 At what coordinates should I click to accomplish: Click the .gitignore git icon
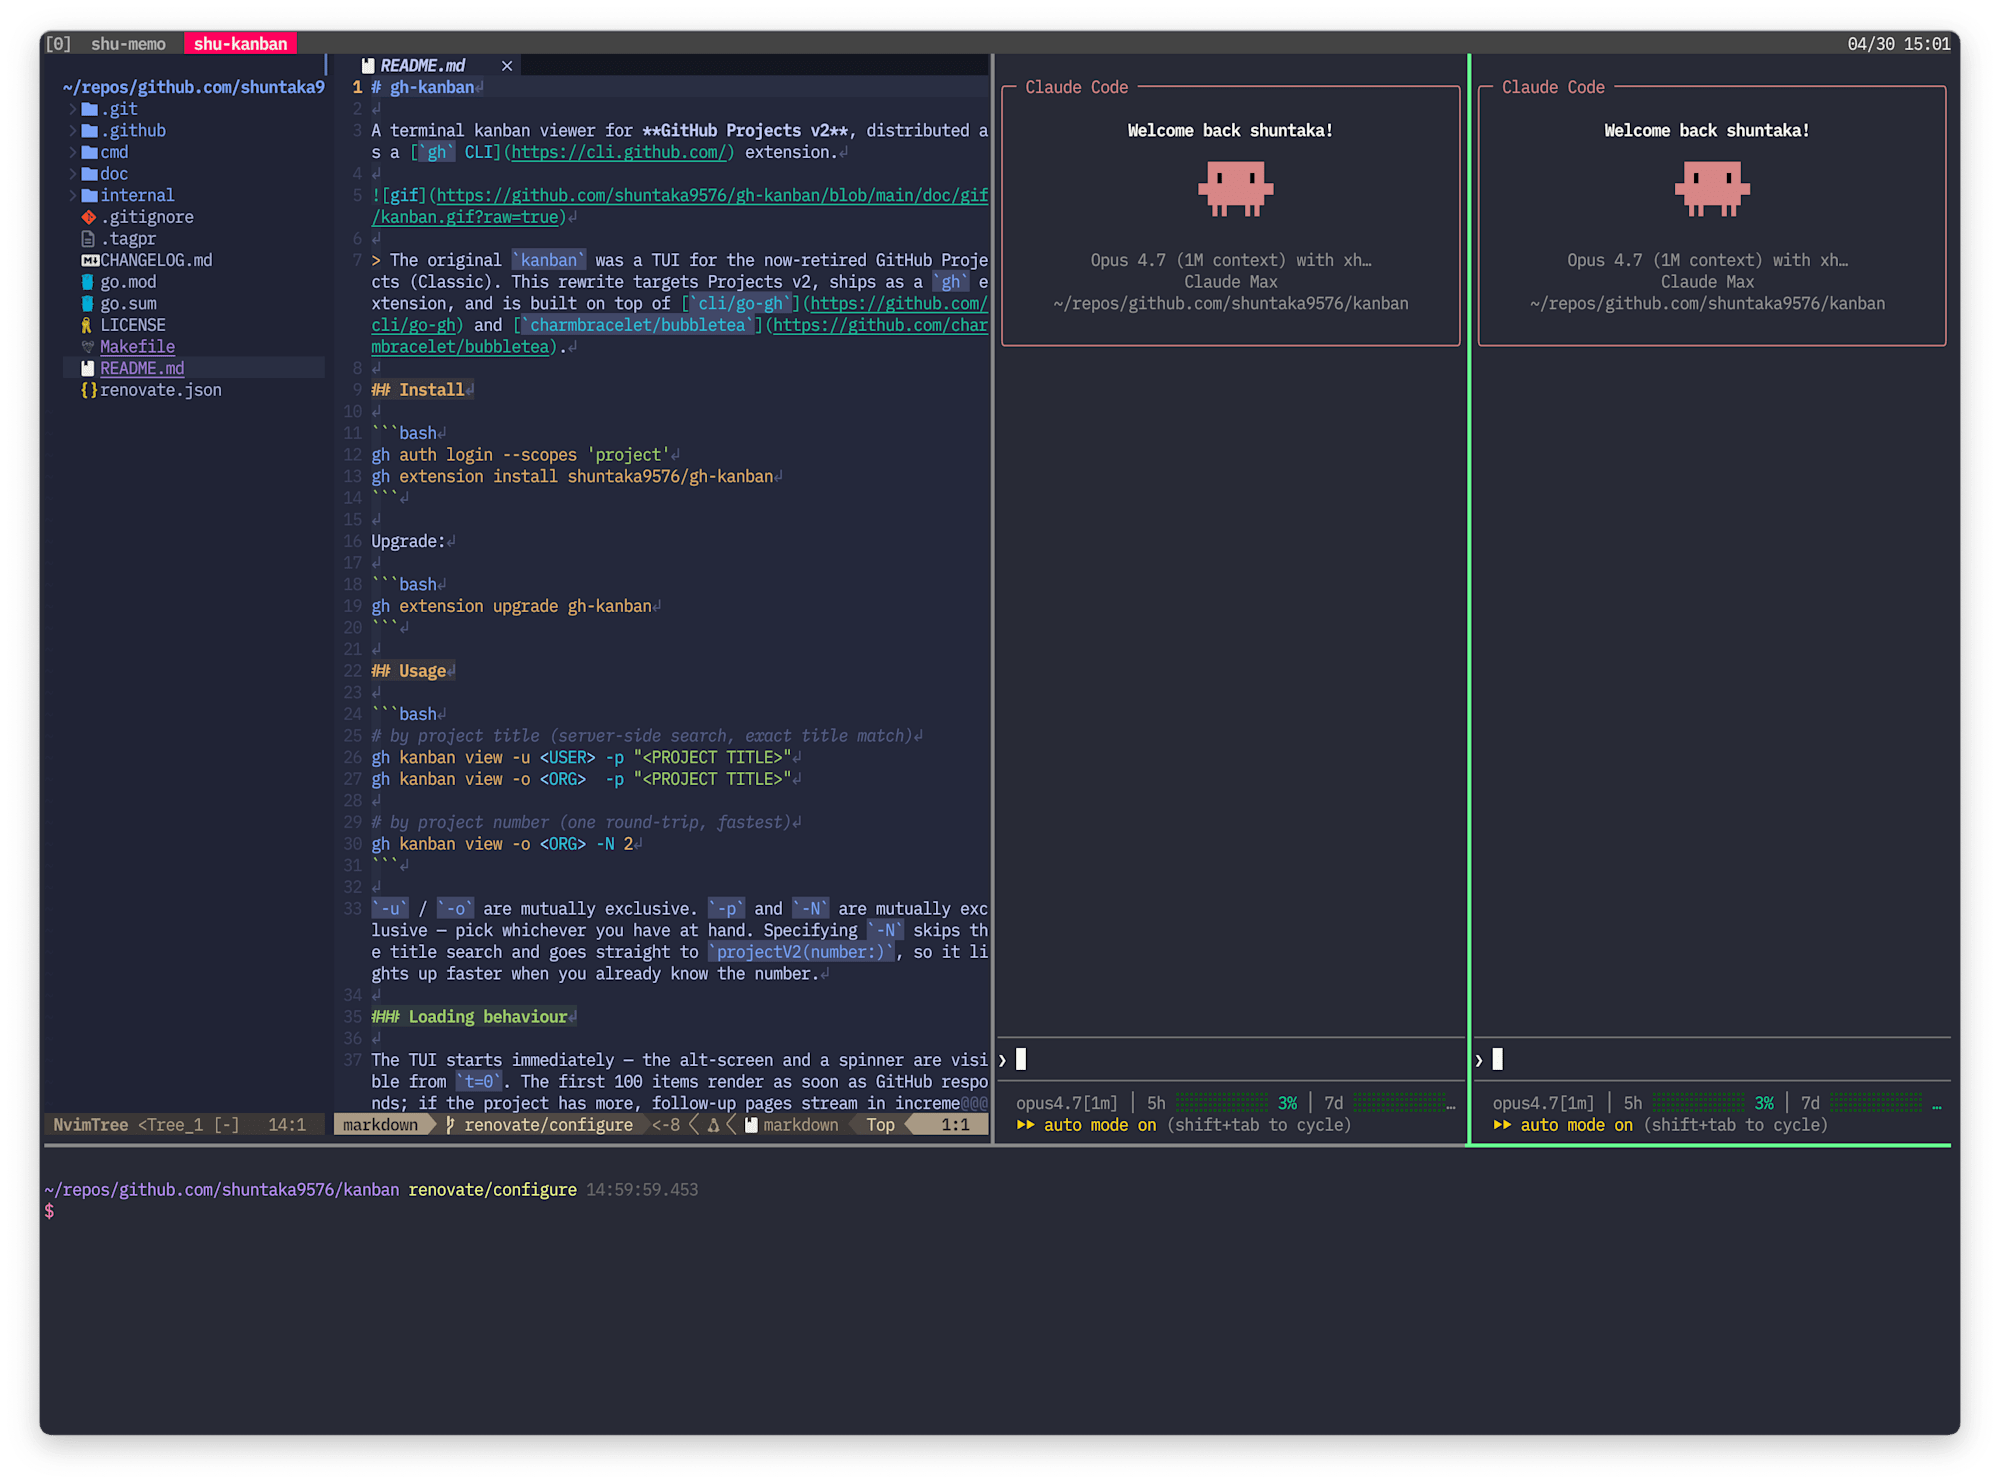pyautogui.click(x=89, y=217)
